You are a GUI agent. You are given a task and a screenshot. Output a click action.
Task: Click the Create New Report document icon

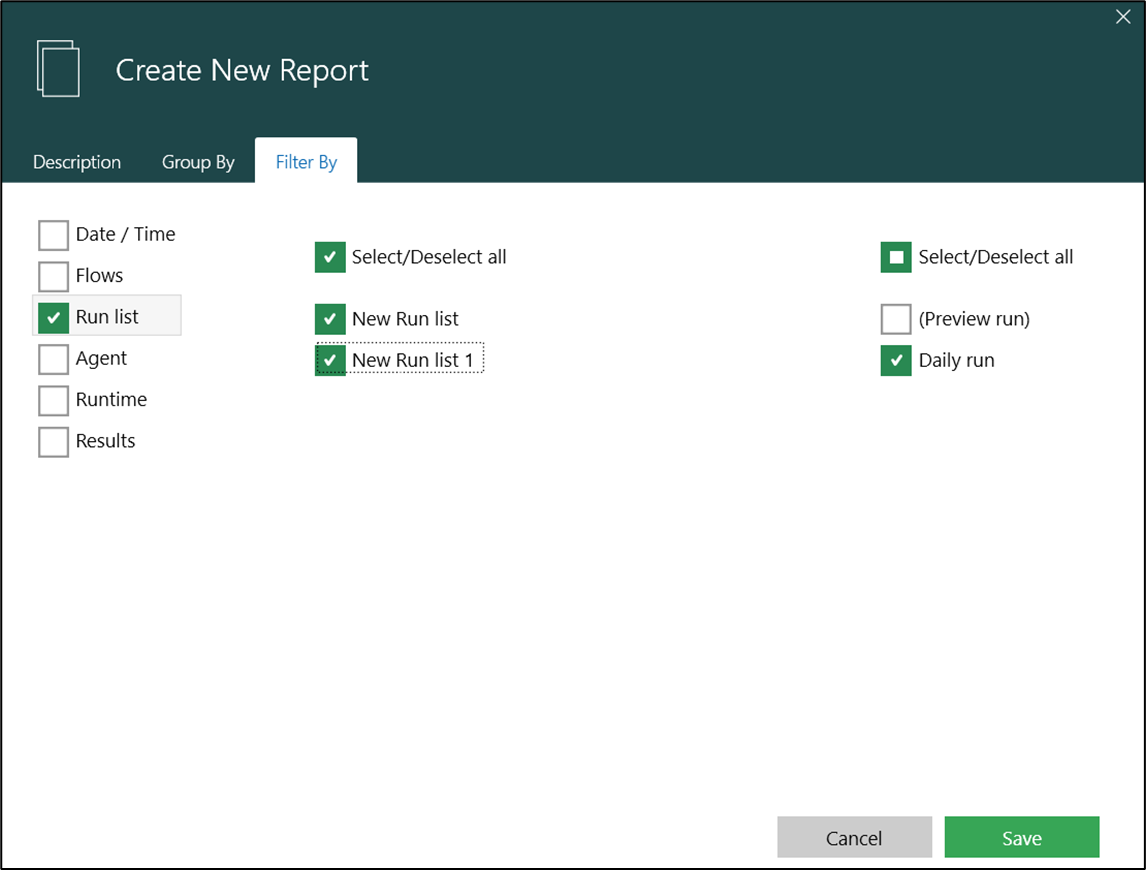pos(58,69)
